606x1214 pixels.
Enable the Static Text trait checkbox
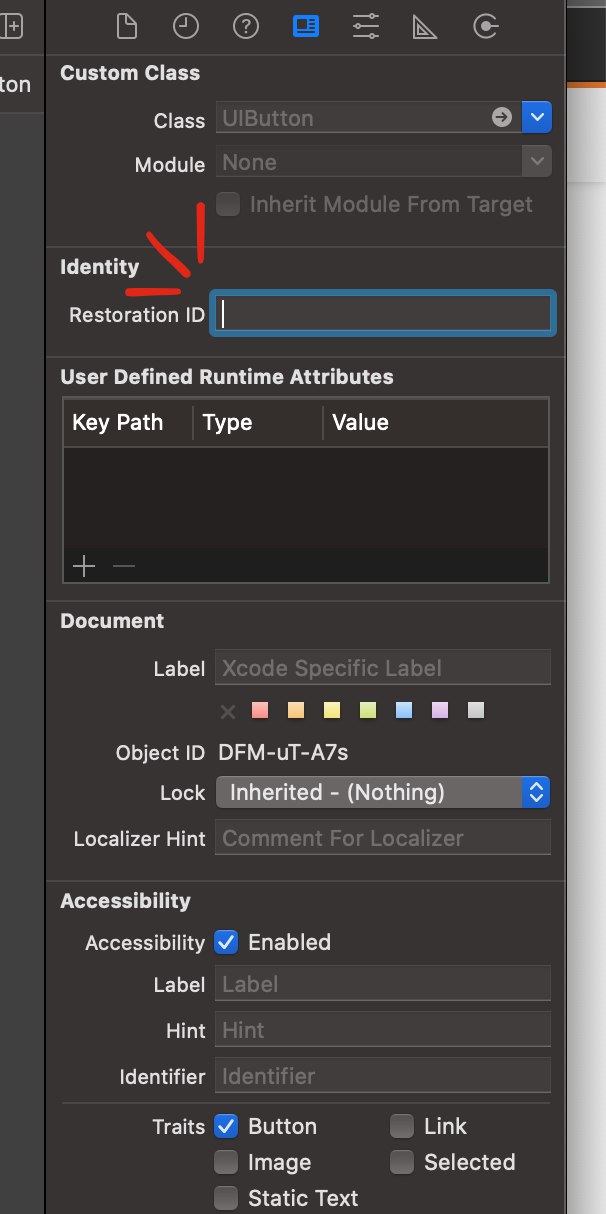point(227,1198)
